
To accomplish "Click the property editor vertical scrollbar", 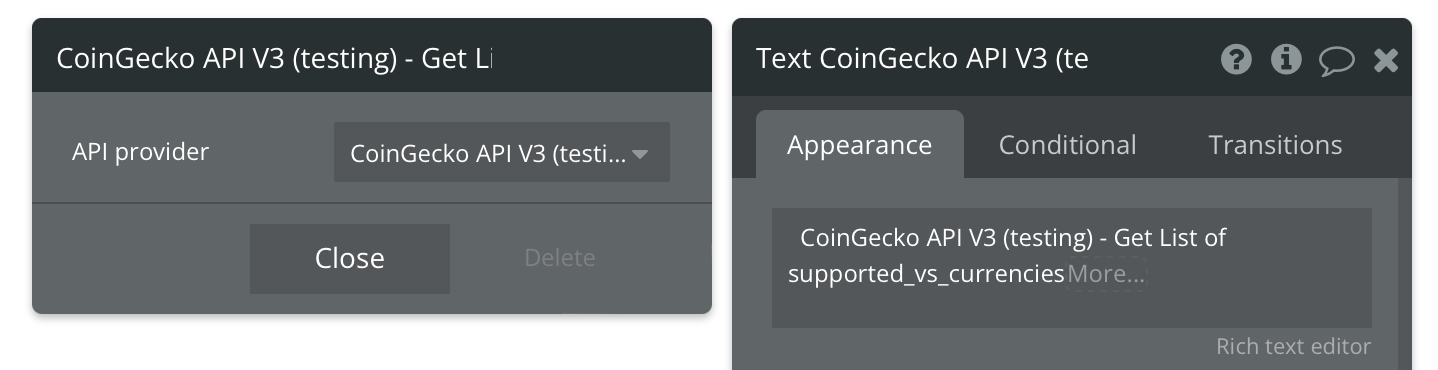I will 1404,274.
